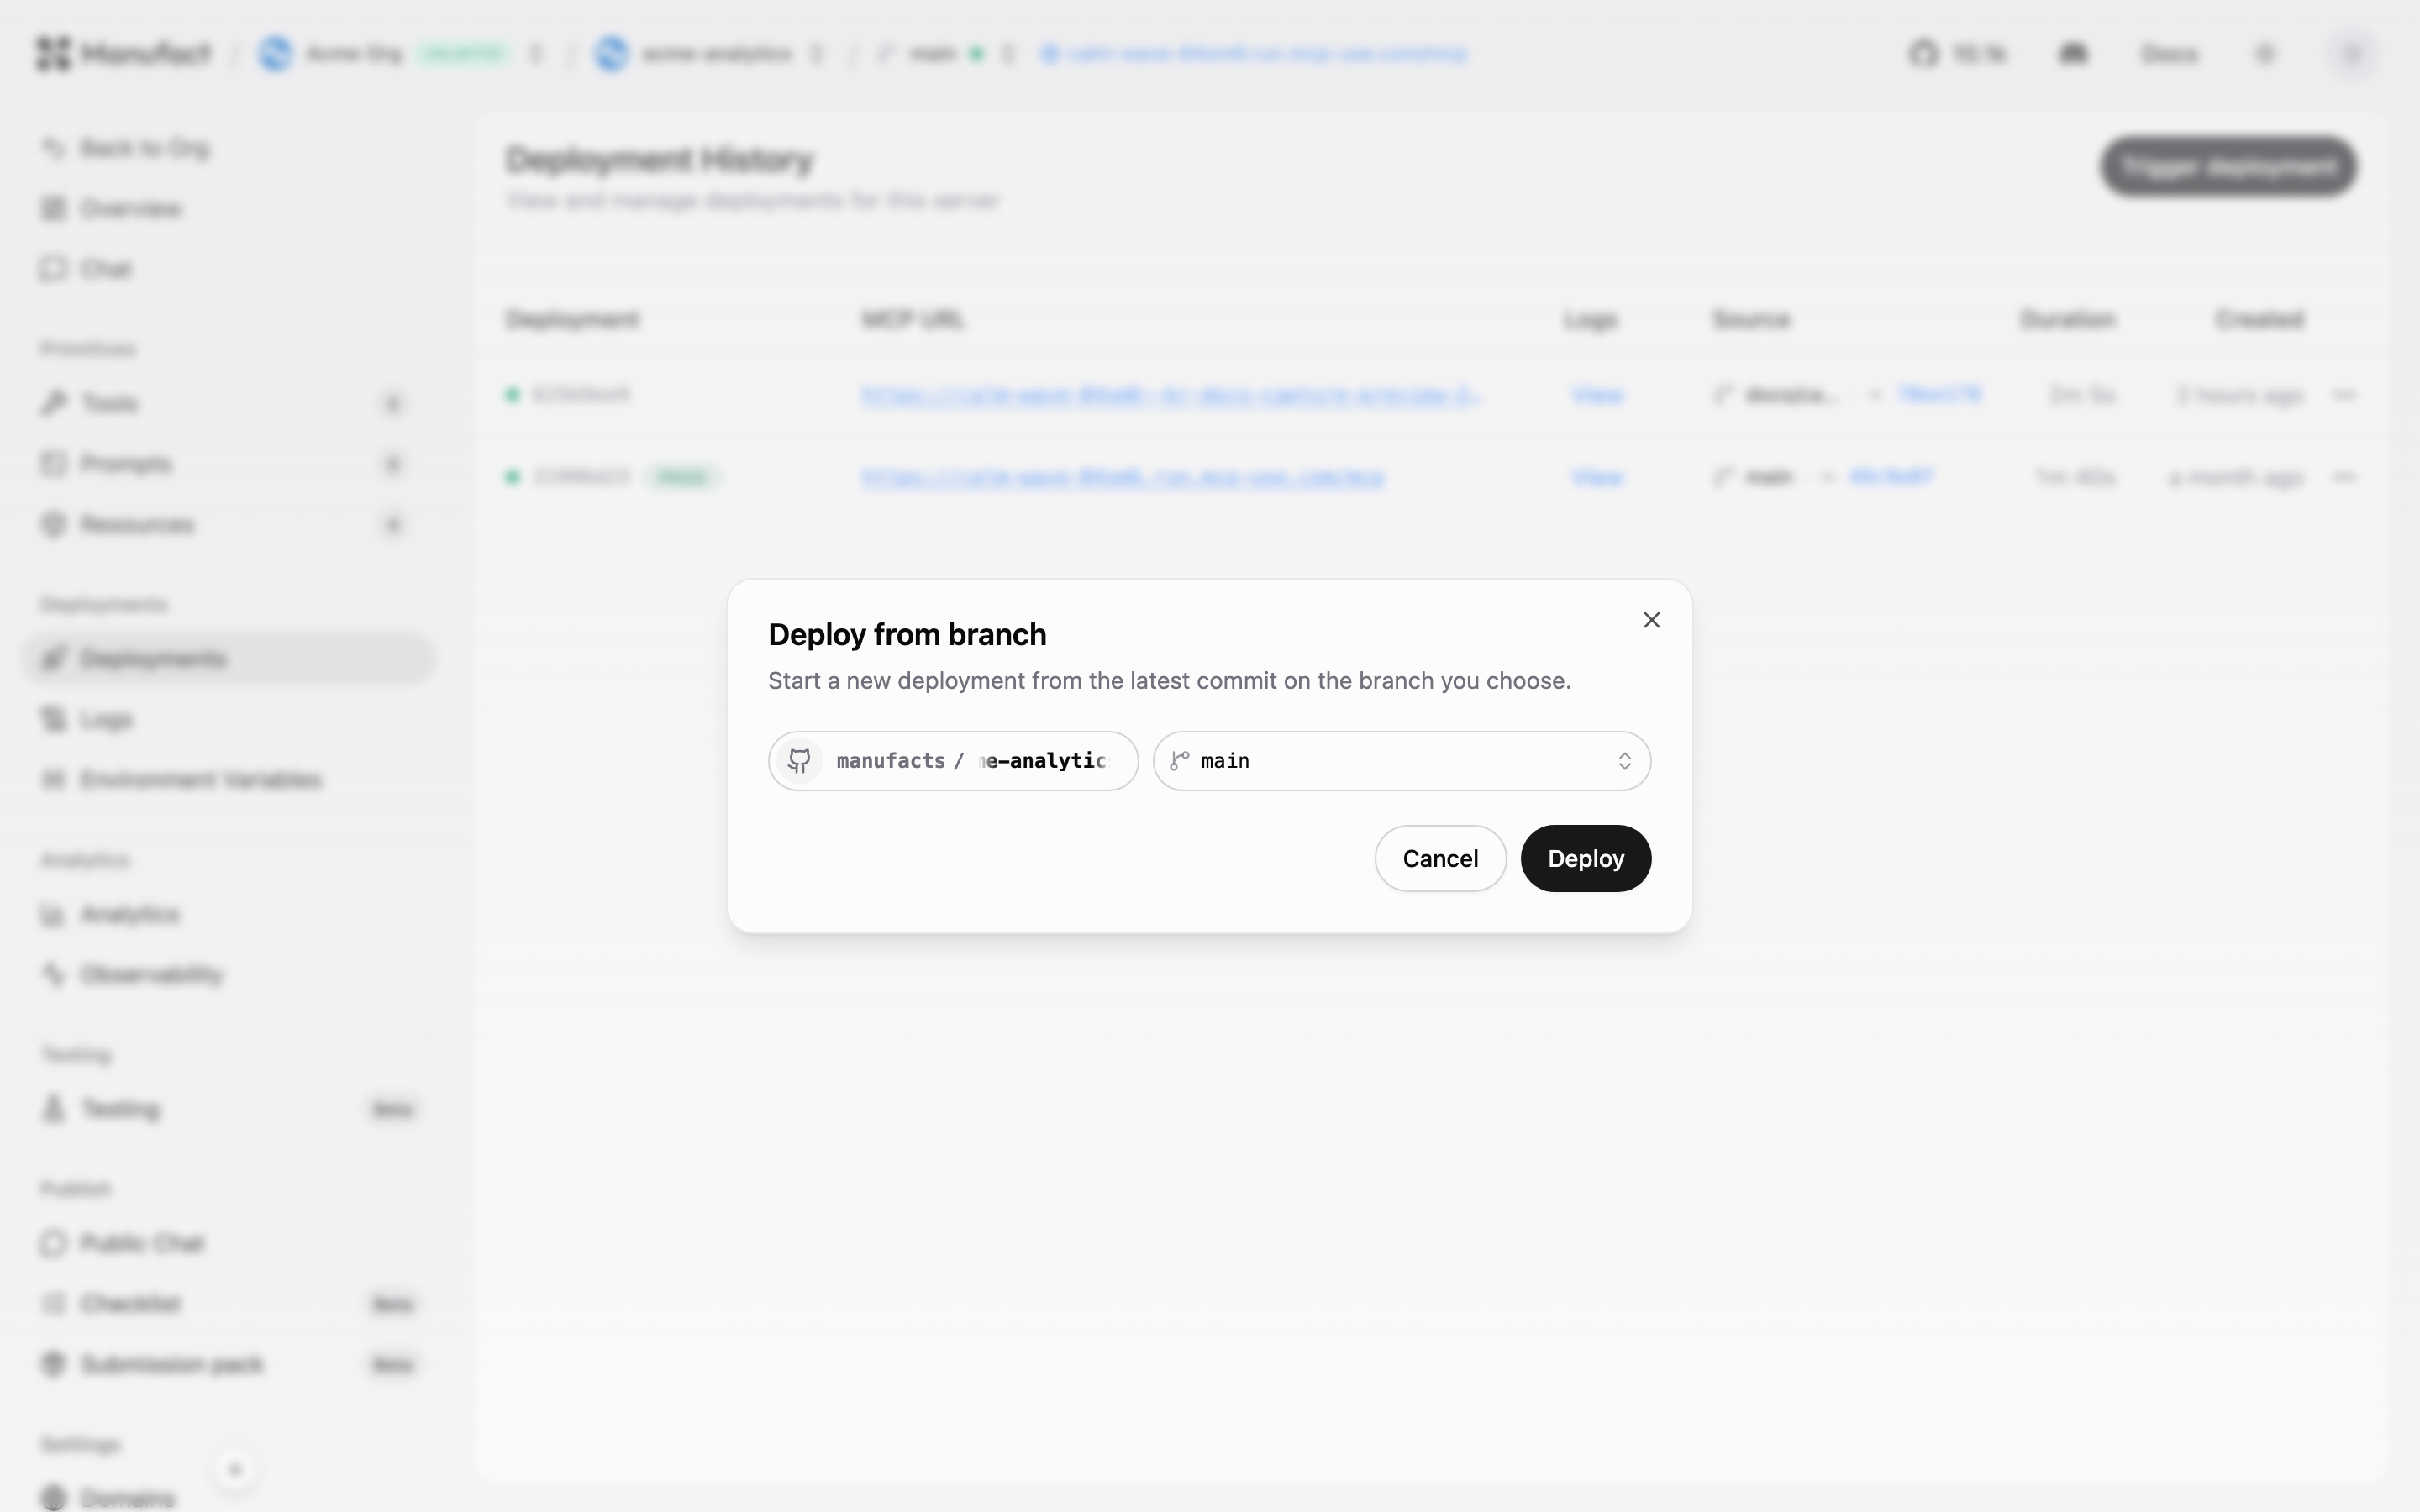
Task: Click the 'Deploy from branch' heading
Action: pos(907,634)
